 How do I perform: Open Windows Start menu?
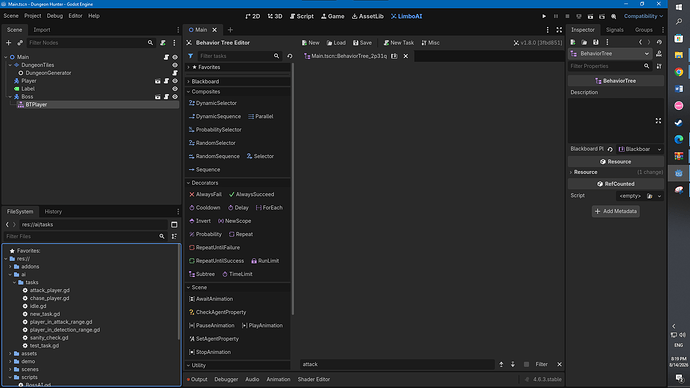tap(679, 7)
